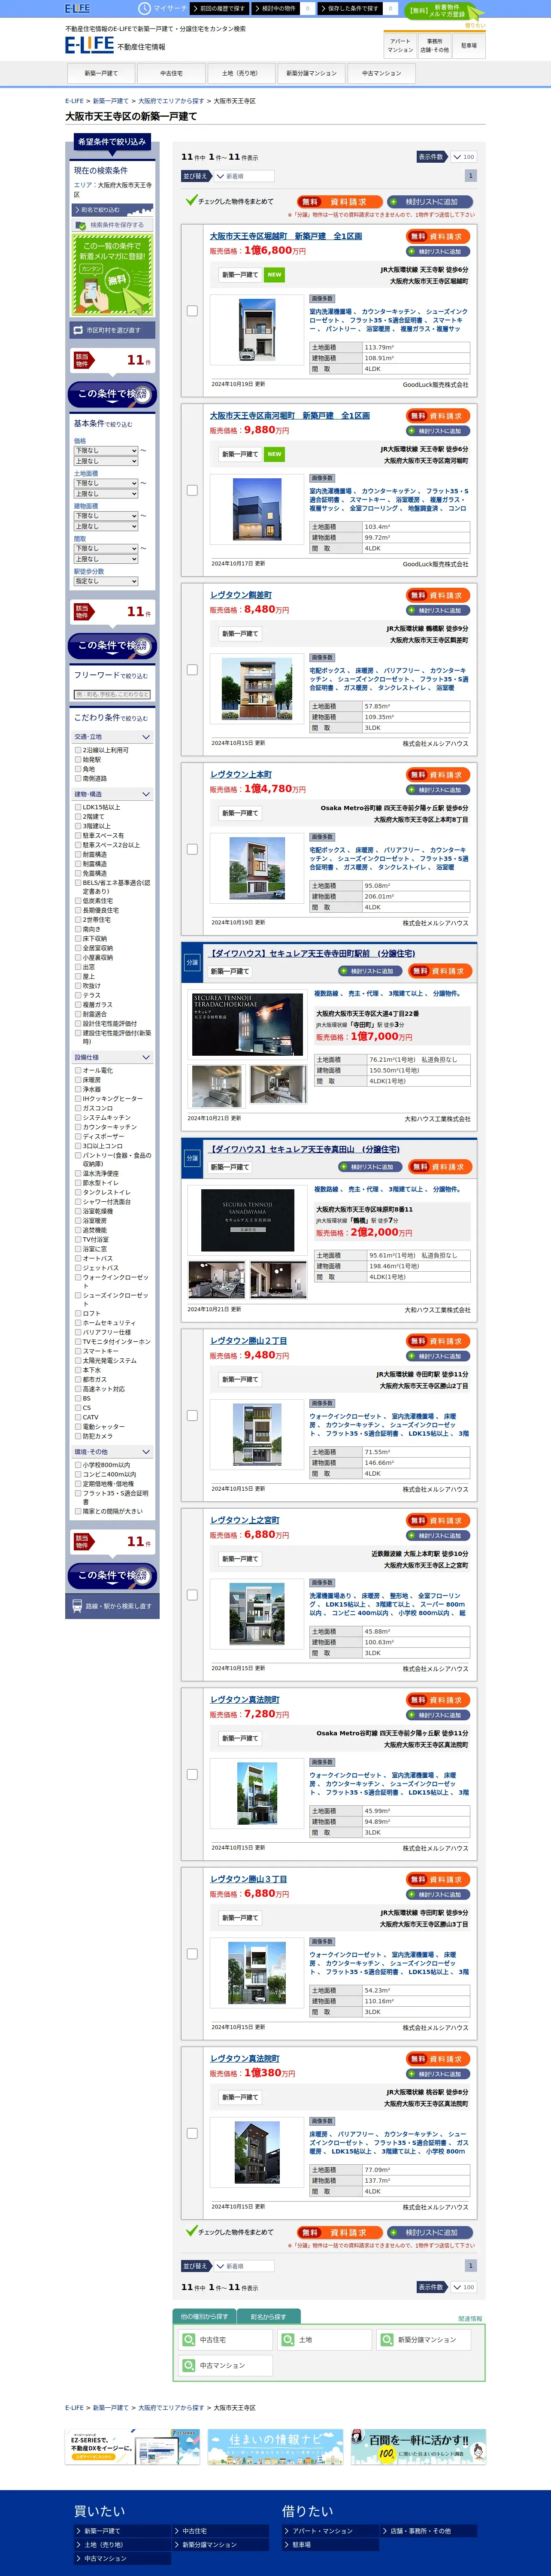Click the first この条件で検索 magnifier button

pyautogui.click(x=112, y=394)
